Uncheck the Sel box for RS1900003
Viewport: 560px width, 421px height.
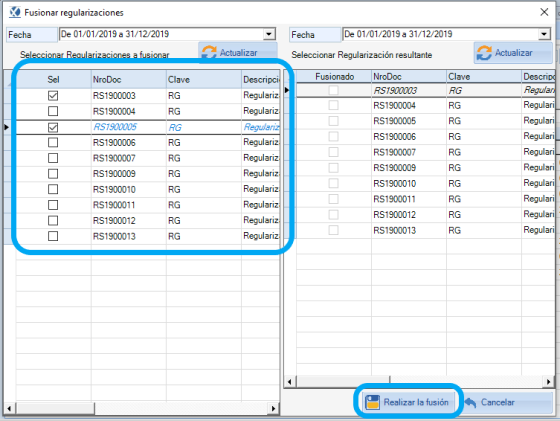click(53, 96)
